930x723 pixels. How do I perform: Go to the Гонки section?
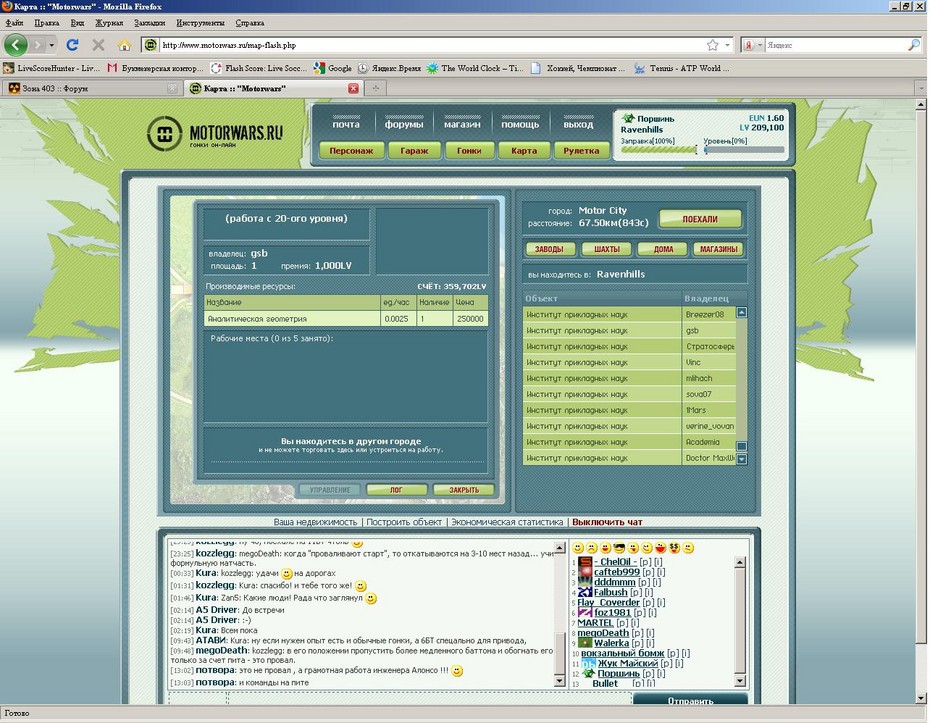click(x=469, y=151)
